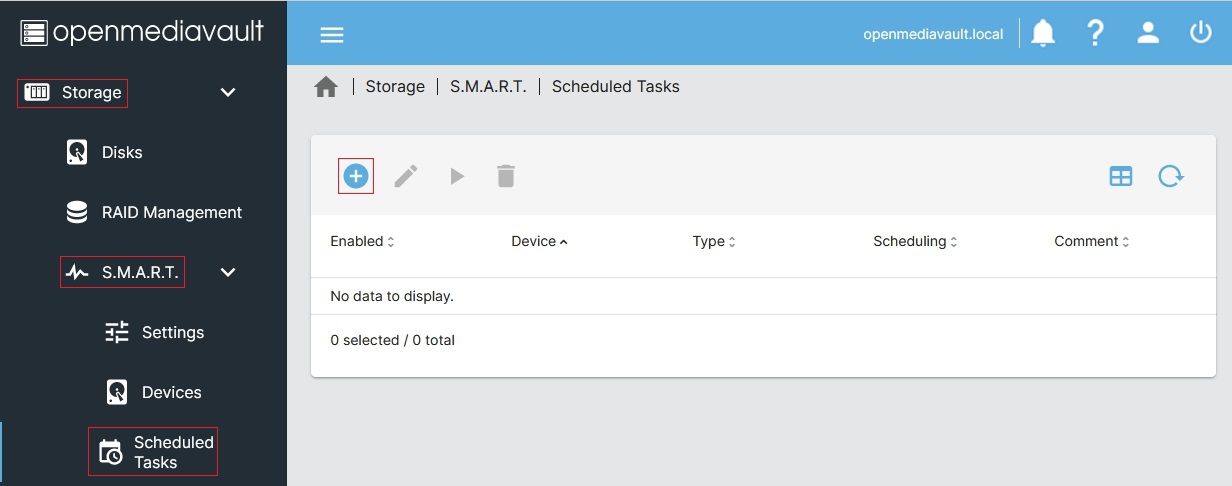Image resolution: width=1232 pixels, height=486 pixels.
Task: Reload the table with refresh icon
Action: click(x=1171, y=177)
